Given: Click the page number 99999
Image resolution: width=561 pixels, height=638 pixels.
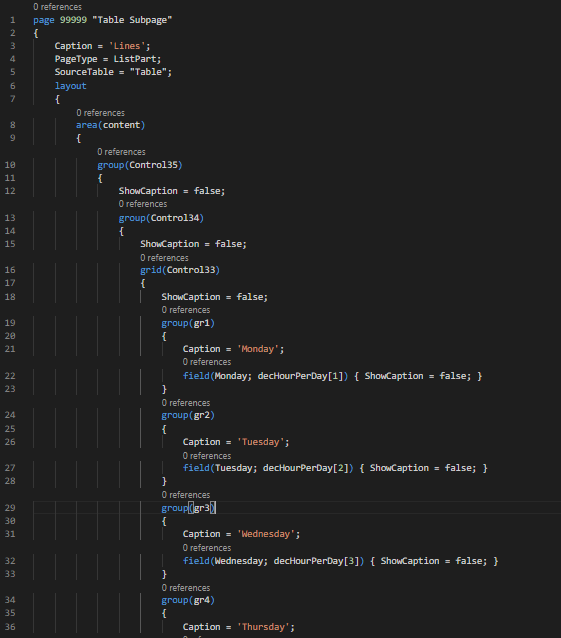Looking at the screenshot, I should pos(73,20).
